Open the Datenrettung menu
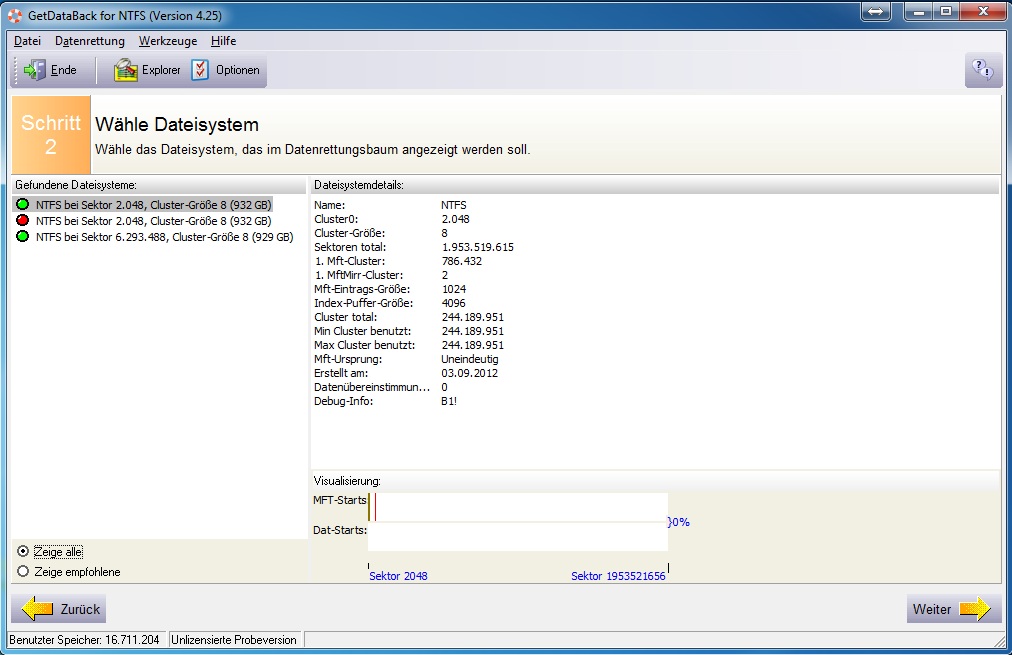The width and height of the screenshot is (1012, 655). click(90, 41)
